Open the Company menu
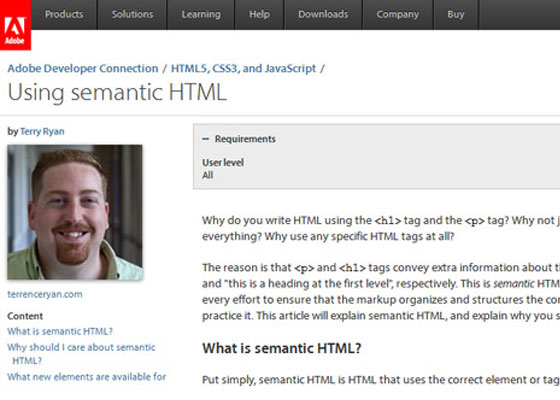This screenshot has width=560, height=400. [x=398, y=14]
